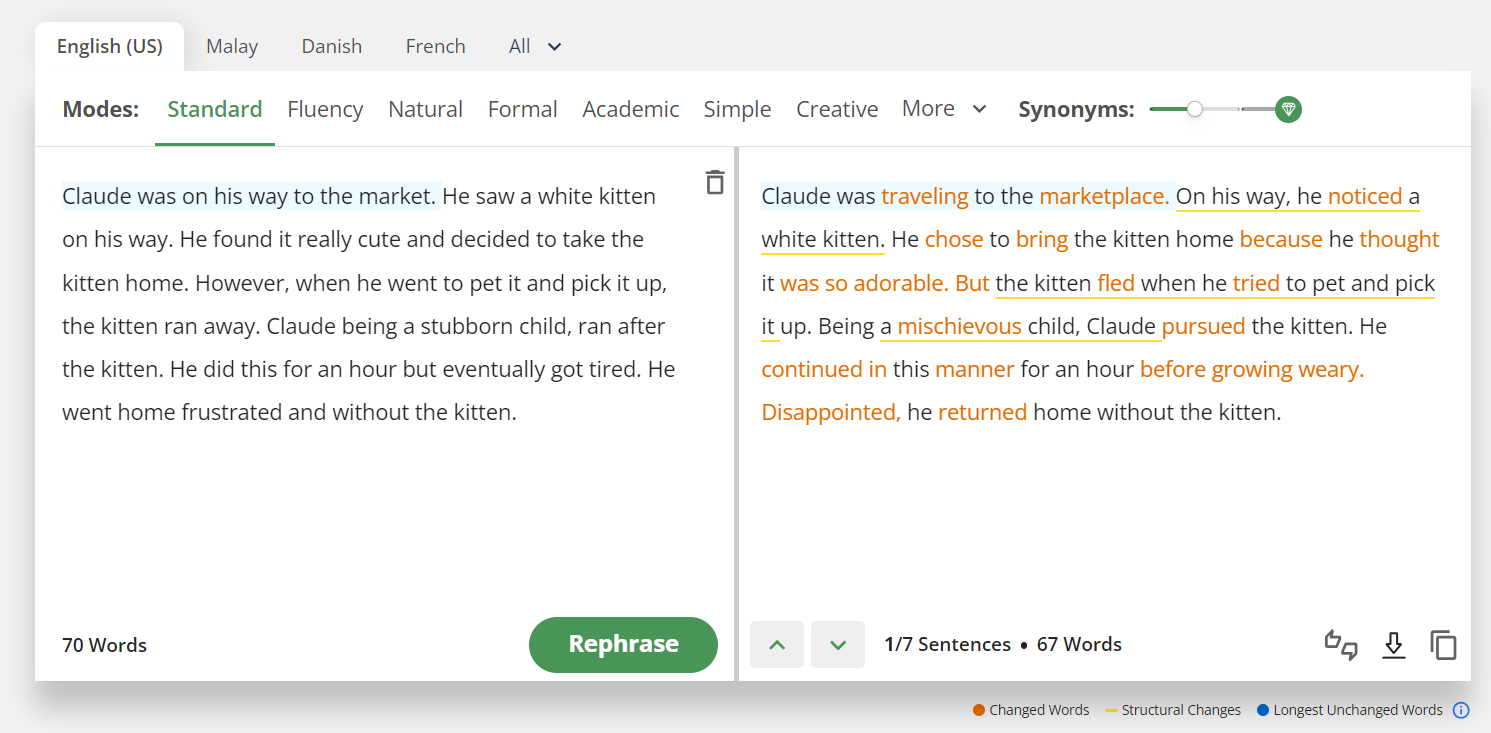
Task: Click inside the original text input area
Action: [380, 500]
